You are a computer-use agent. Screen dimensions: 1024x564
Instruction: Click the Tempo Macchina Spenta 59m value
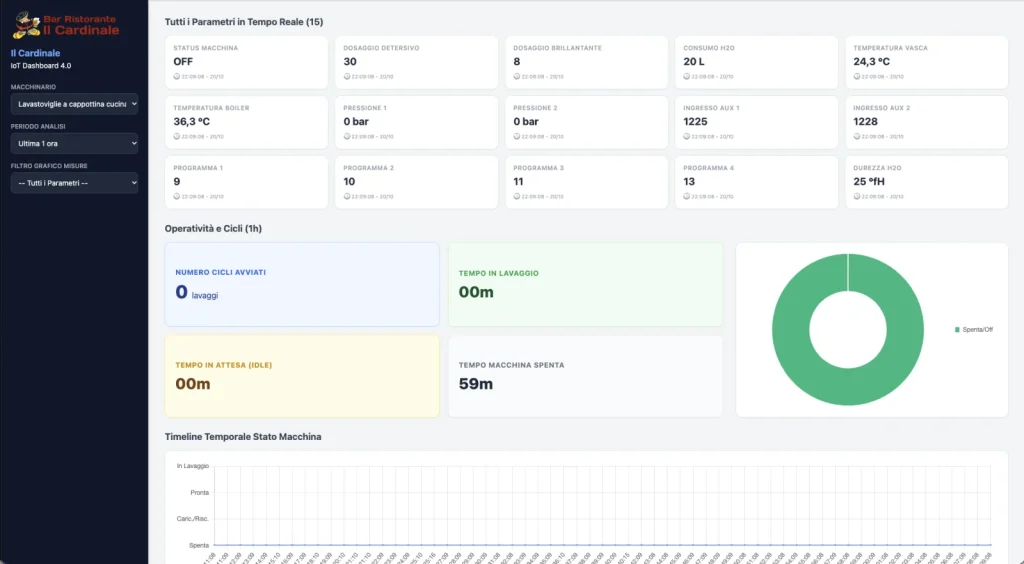[475, 384]
